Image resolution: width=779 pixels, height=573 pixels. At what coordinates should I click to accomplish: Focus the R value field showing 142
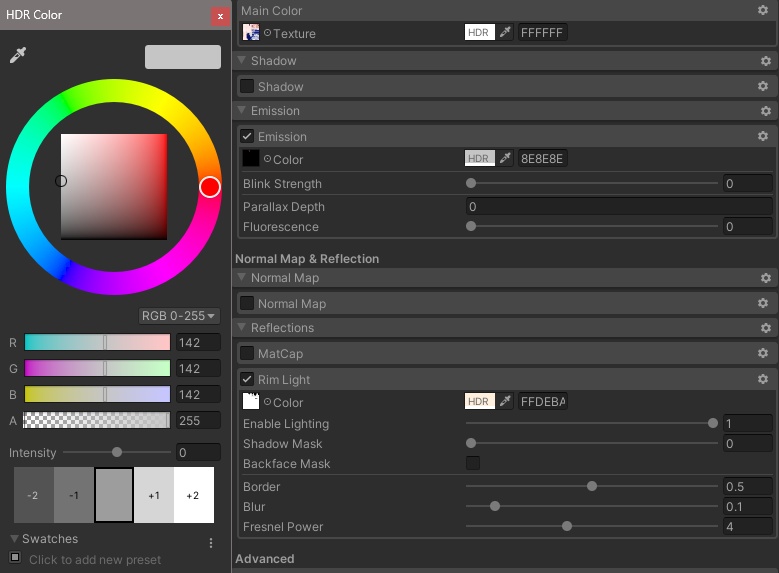[x=198, y=342]
